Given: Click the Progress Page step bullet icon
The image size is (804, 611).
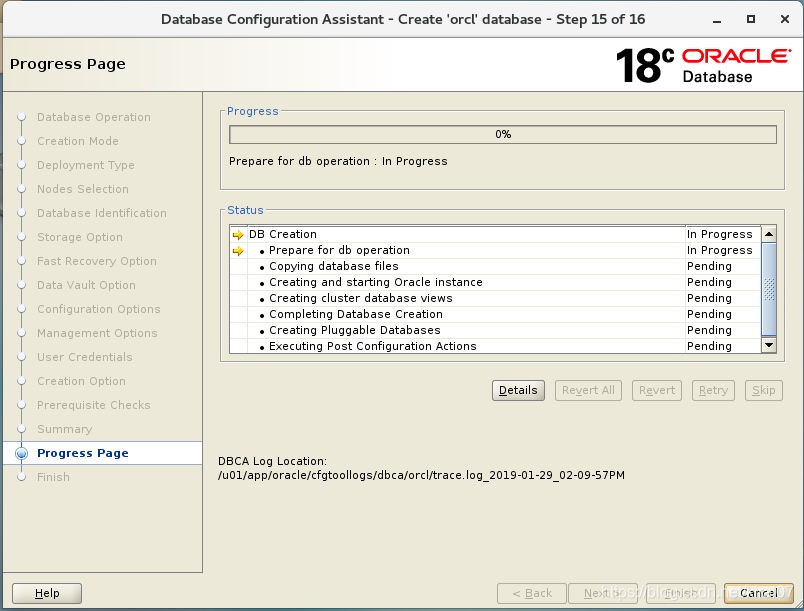Looking at the screenshot, I should [22, 453].
